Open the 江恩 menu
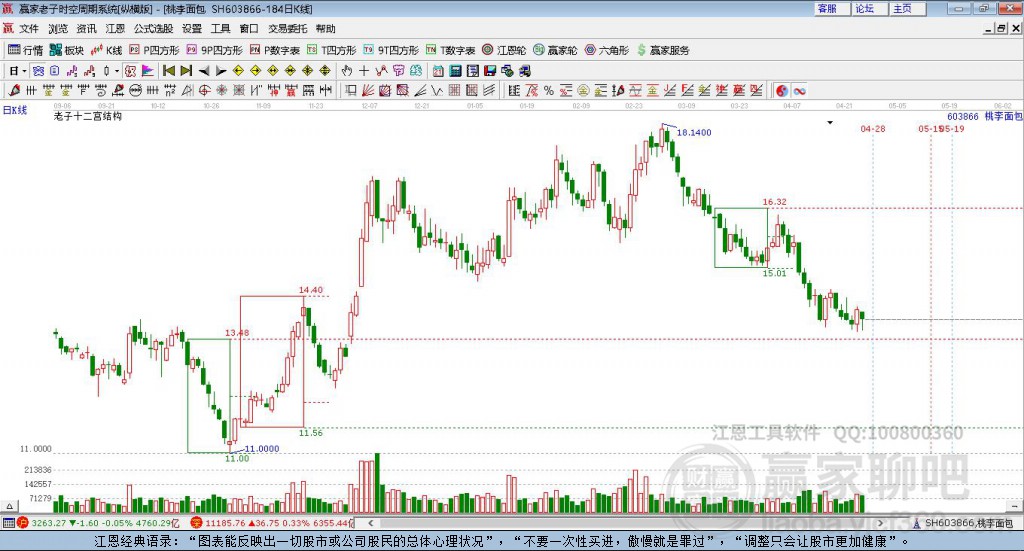Screen dimensions: 1024x551 (x=115, y=29)
